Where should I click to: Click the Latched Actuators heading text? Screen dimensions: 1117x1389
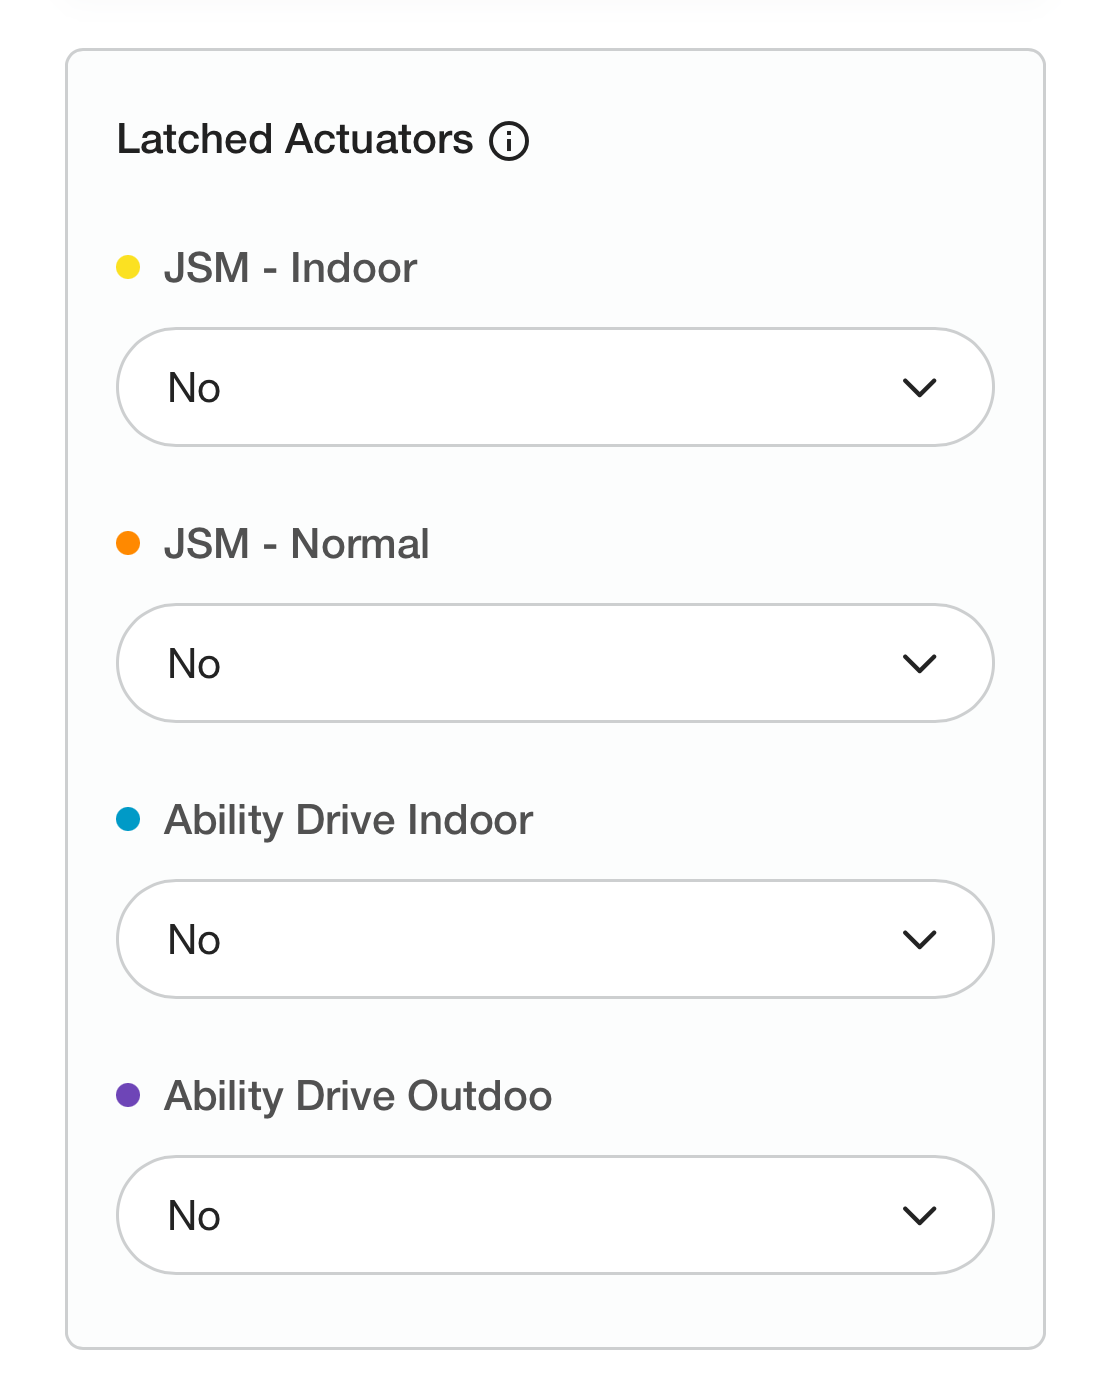tap(295, 139)
